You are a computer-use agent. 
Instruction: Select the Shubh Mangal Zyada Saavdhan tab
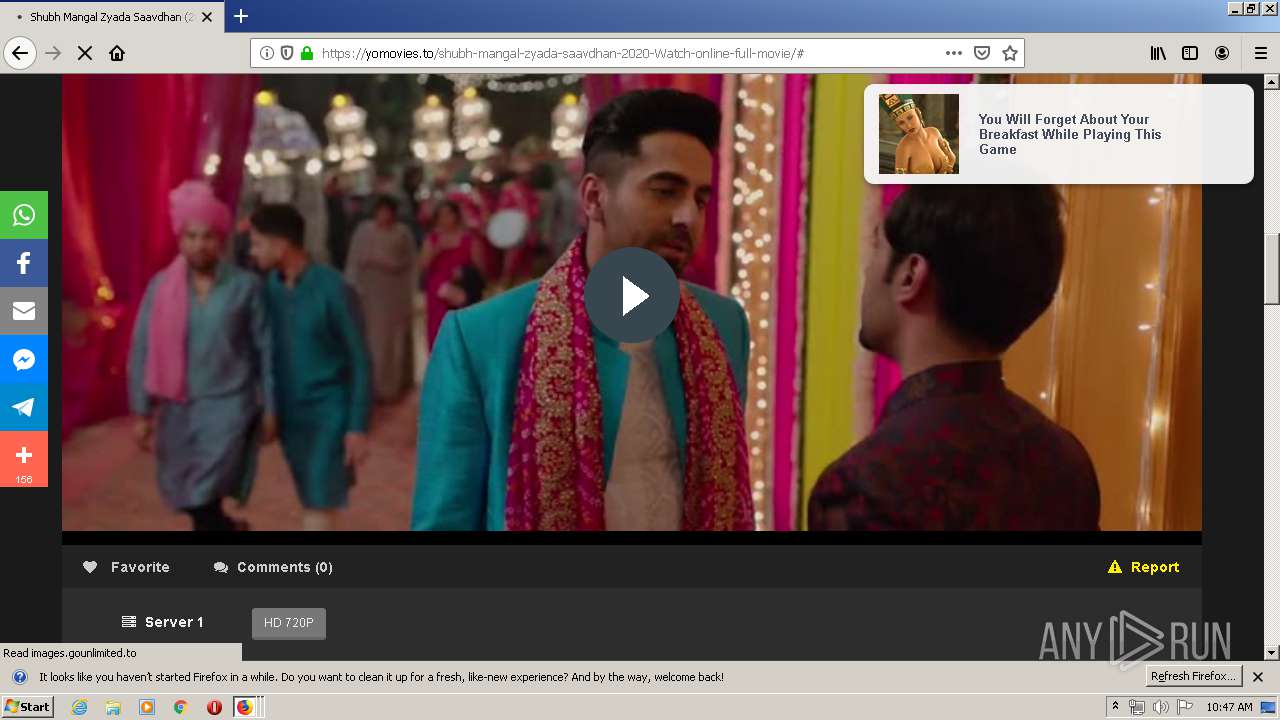tap(110, 17)
